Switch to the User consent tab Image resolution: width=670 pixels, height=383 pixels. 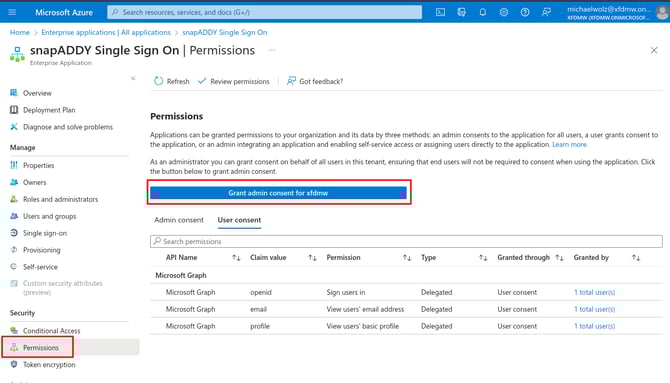[x=239, y=220]
